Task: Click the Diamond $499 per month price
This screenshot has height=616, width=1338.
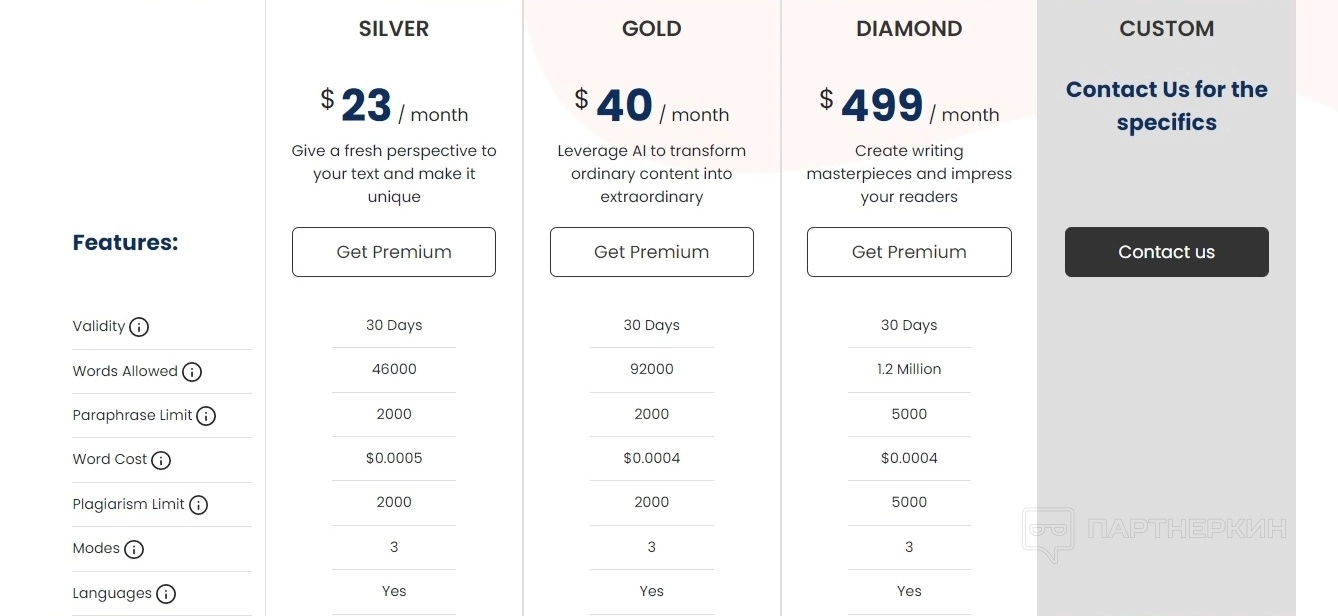Action: pyautogui.click(x=909, y=106)
